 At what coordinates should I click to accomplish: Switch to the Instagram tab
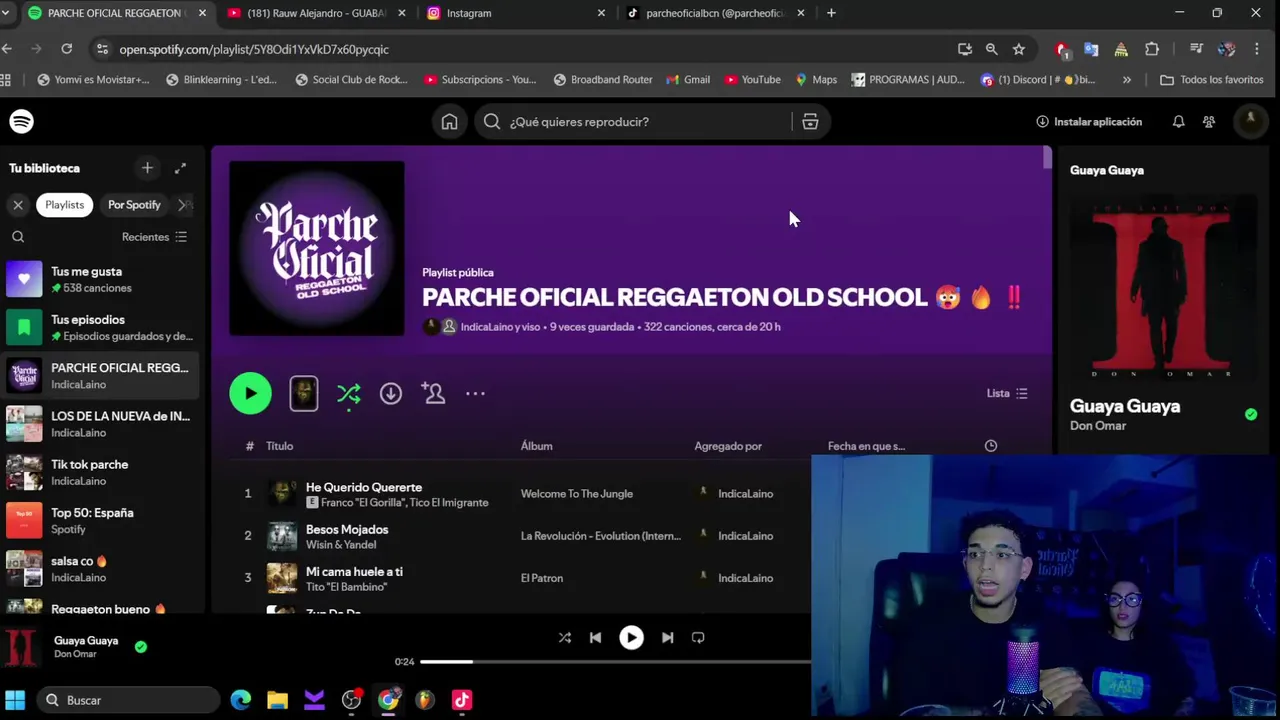click(517, 13)
